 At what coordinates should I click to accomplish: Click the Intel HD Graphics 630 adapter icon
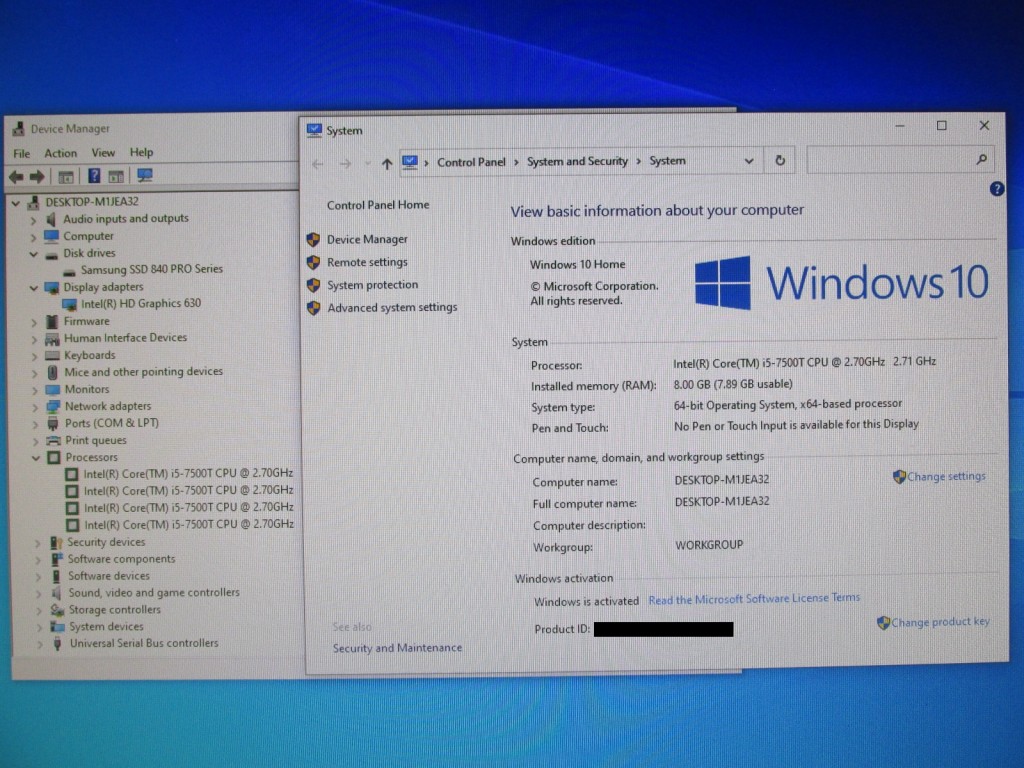pyautogui.click(x=69, y=304)
